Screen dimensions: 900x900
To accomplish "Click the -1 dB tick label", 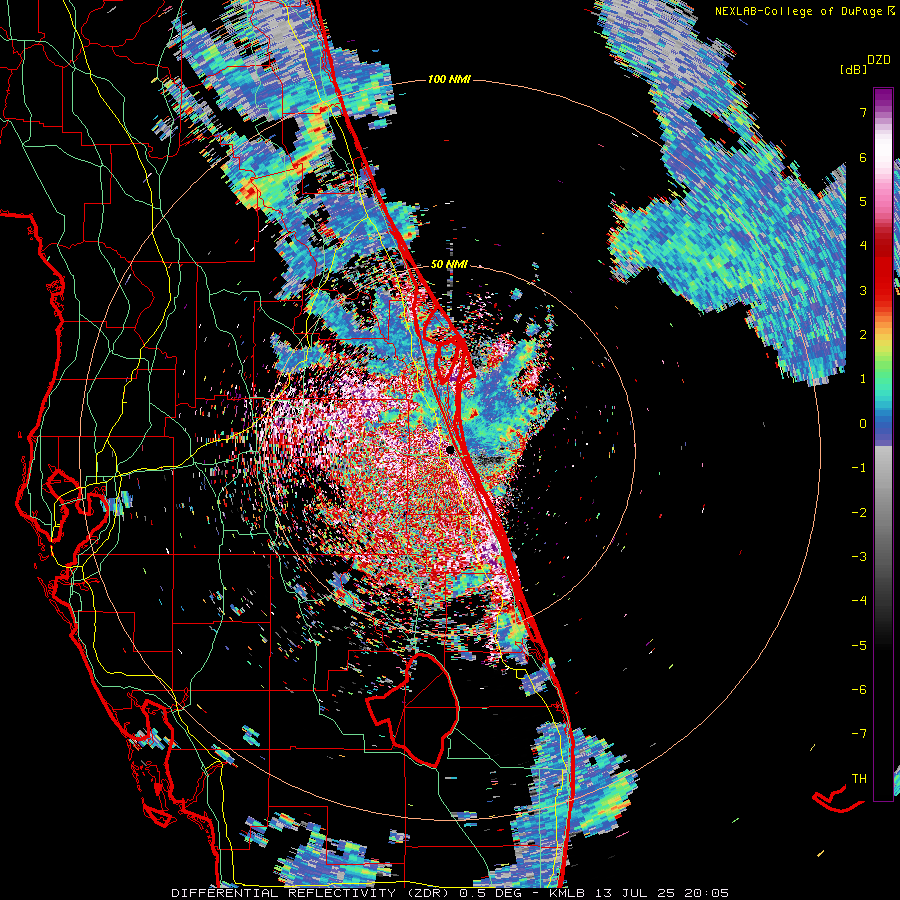I will tap(859, 468).
